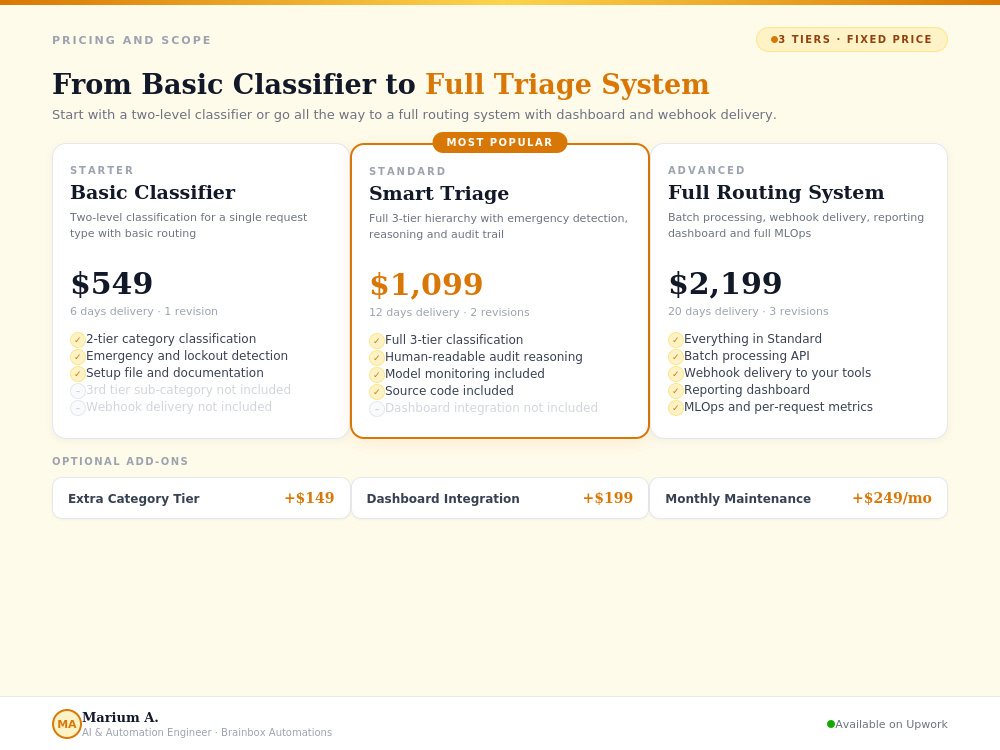Image resolution: width=1000 pixels, height=750 pixels.
Task: Click the orange dot in the tiers badge
Action: tap(774, 40)
